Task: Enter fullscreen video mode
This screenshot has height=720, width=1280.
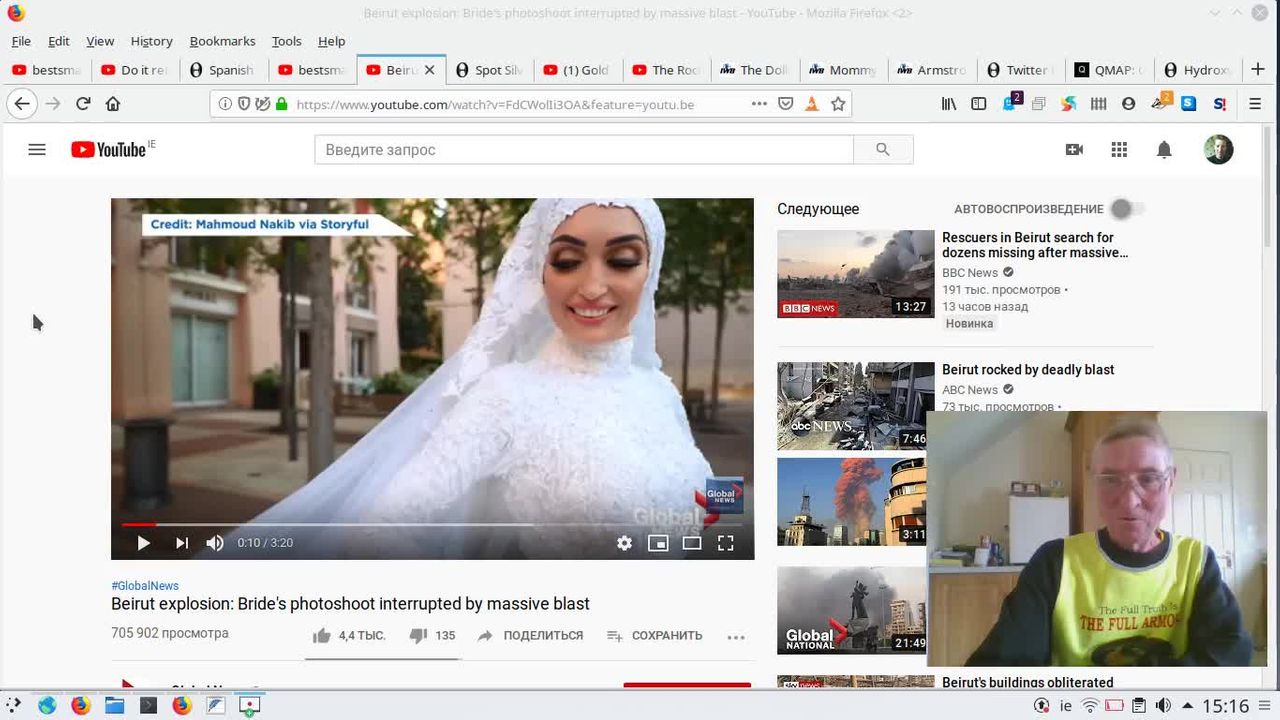Action: click(x=726, y=543)
